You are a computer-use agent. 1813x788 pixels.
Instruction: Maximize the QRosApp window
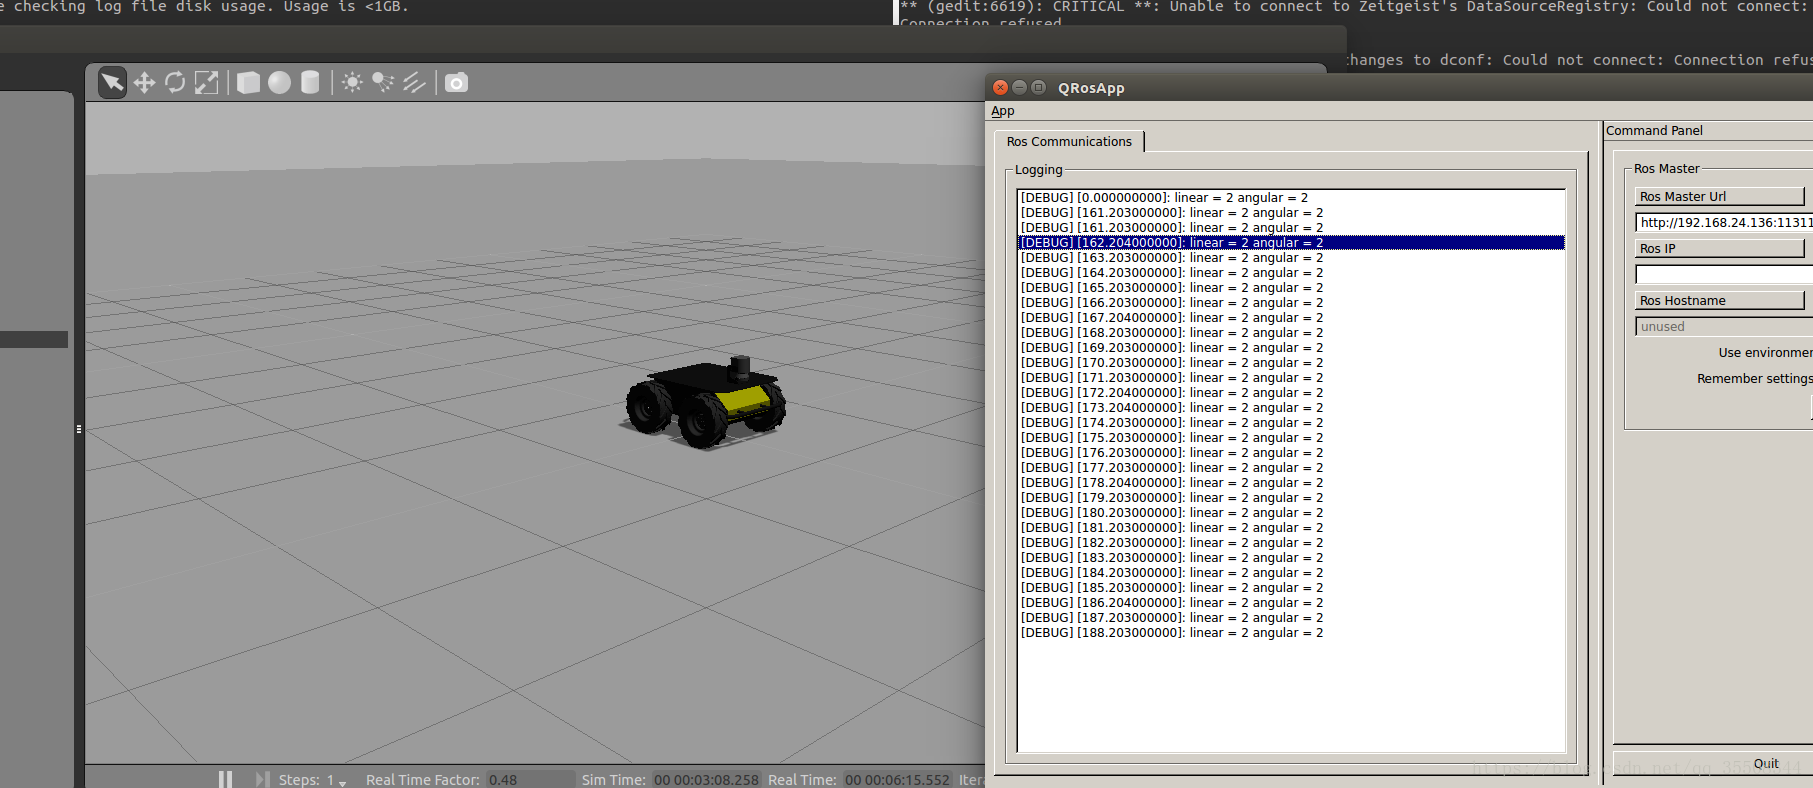pos(1039,88)
